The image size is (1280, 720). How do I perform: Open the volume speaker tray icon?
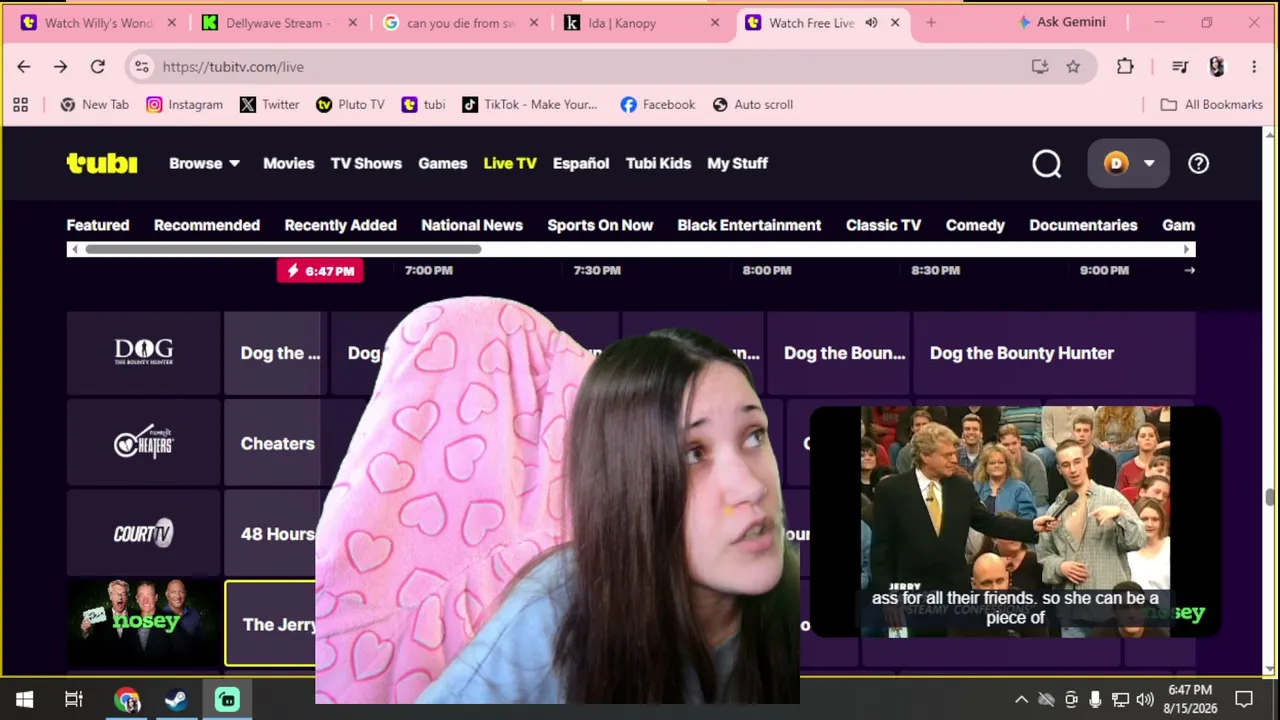(1145, 700)
